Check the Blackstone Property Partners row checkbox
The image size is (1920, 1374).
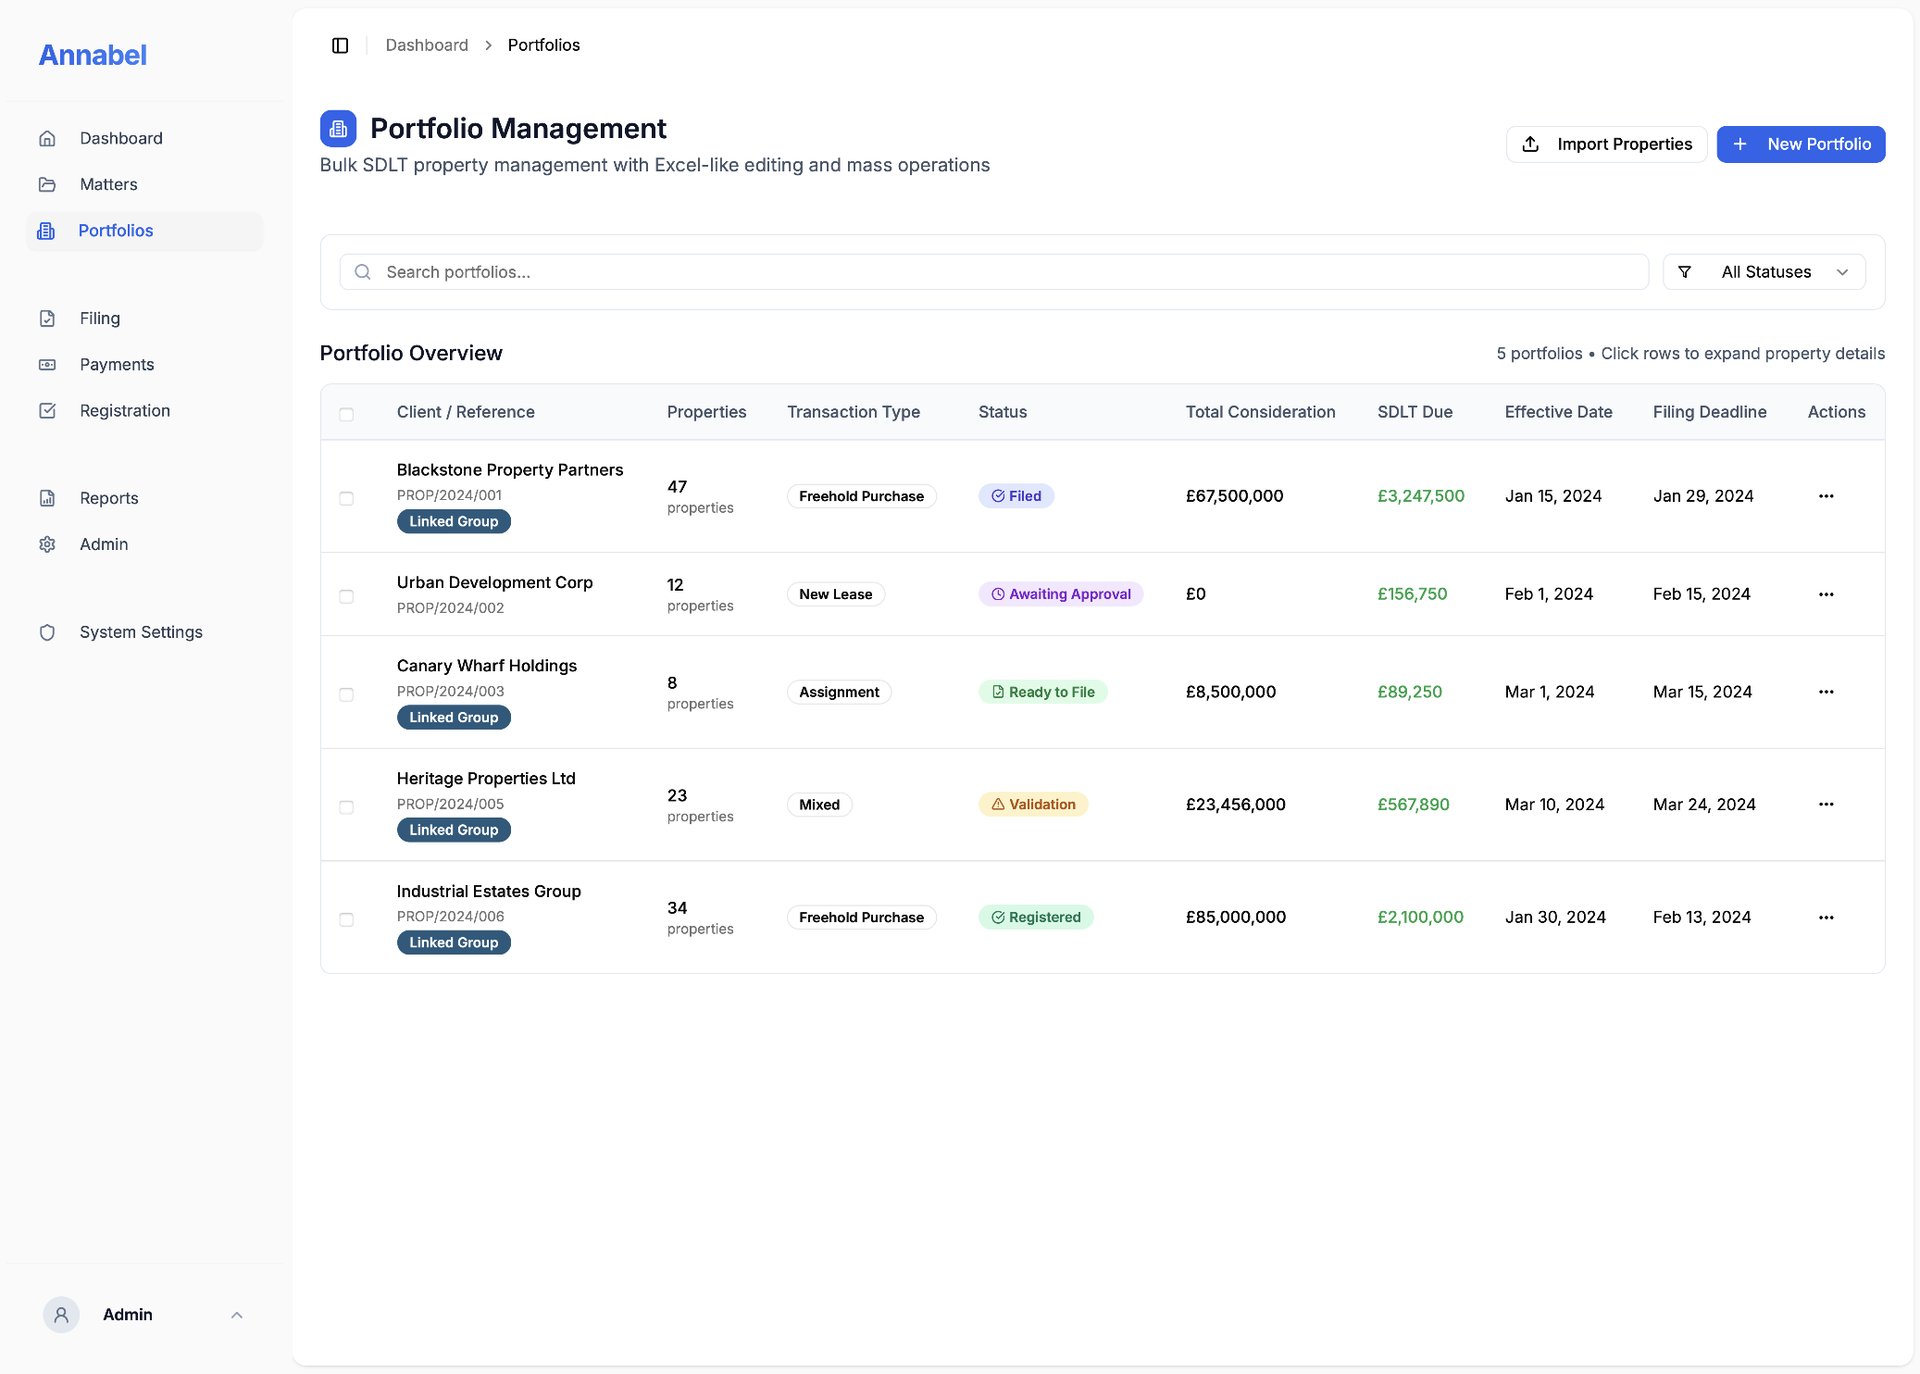pyautogui.click(x=347, y=496)
